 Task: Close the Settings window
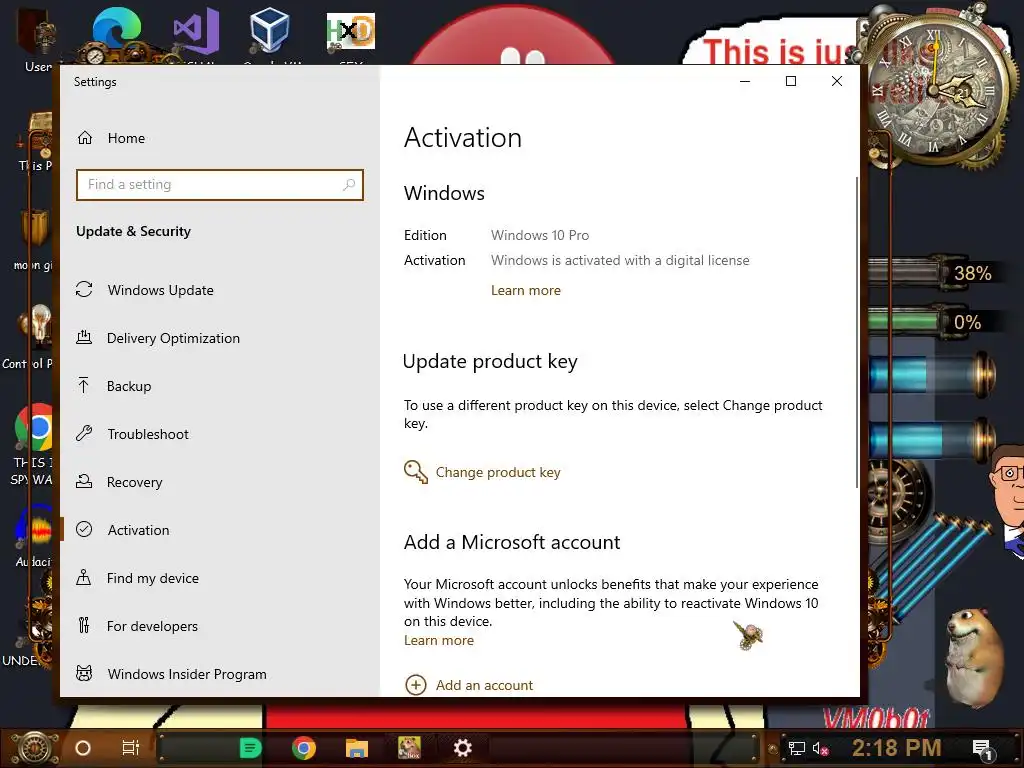pyautogui.click(x=837, y=81)
